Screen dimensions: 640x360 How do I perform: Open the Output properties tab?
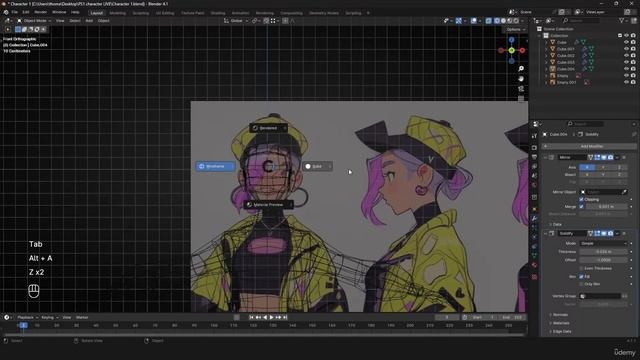(x=534, y=157)
